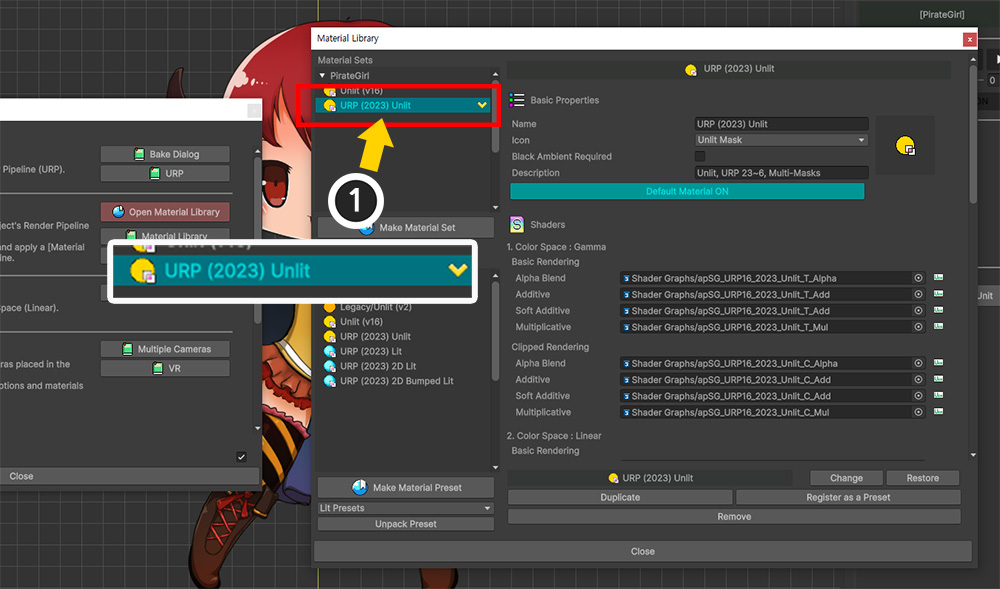This screenshot has height=589, width=1000.
Task: Remove the selected material set
Action: coord(734,516)
